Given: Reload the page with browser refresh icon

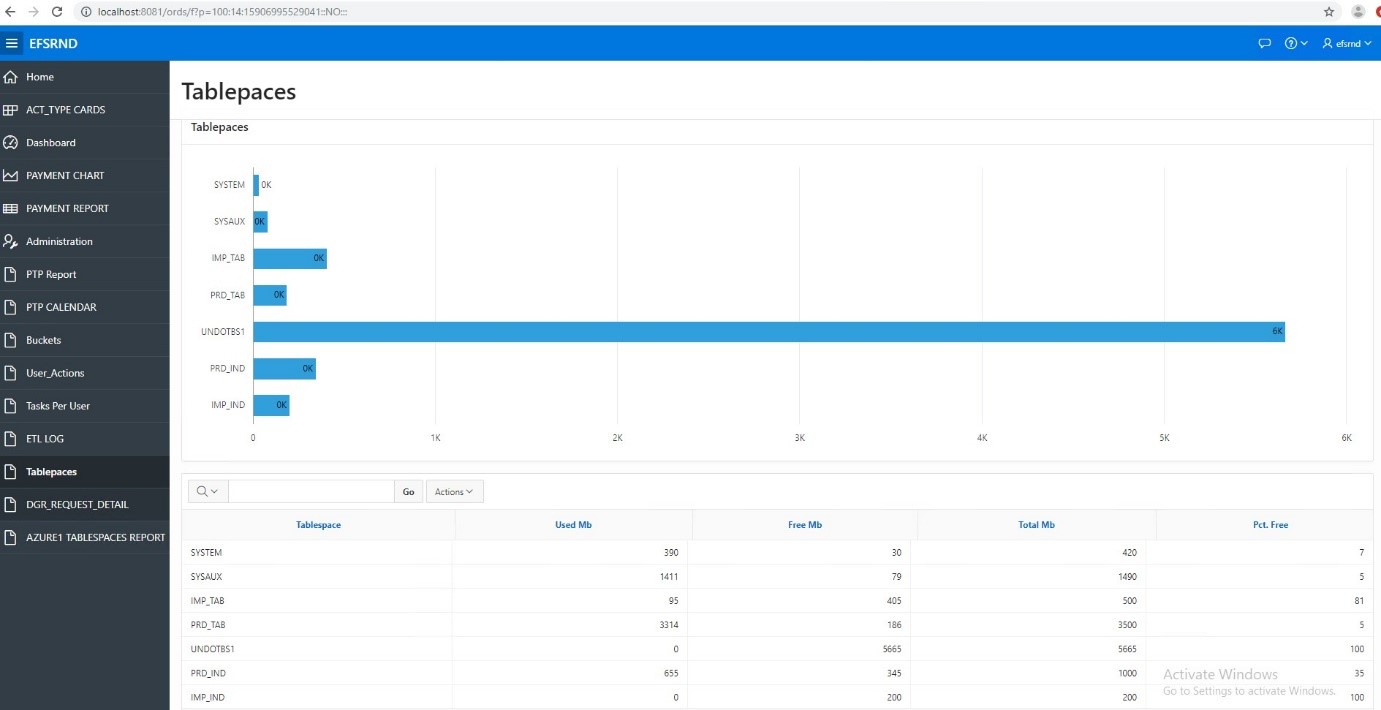Looking at the screenshot, I should pos(57,12).
